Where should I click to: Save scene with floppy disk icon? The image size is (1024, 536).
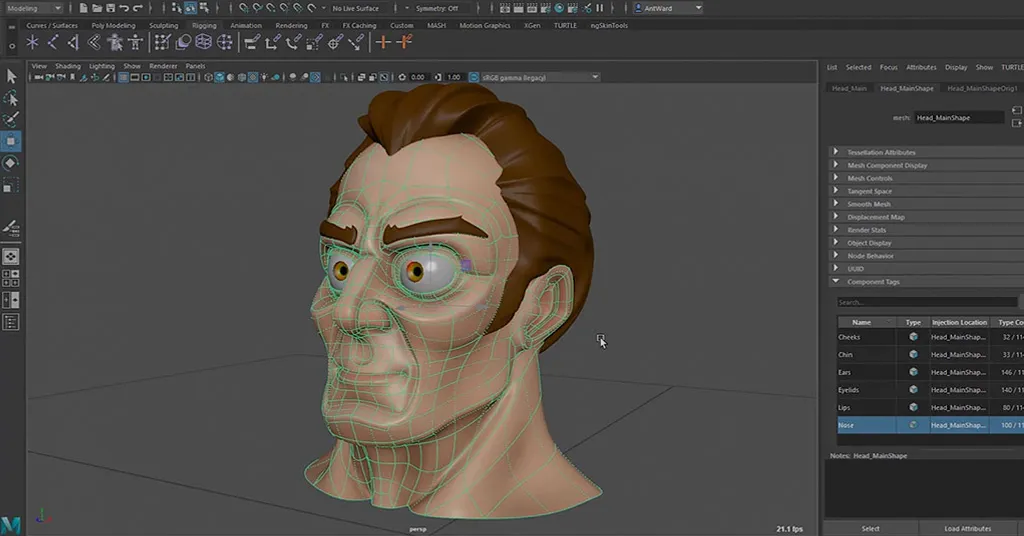coord(110,8)
